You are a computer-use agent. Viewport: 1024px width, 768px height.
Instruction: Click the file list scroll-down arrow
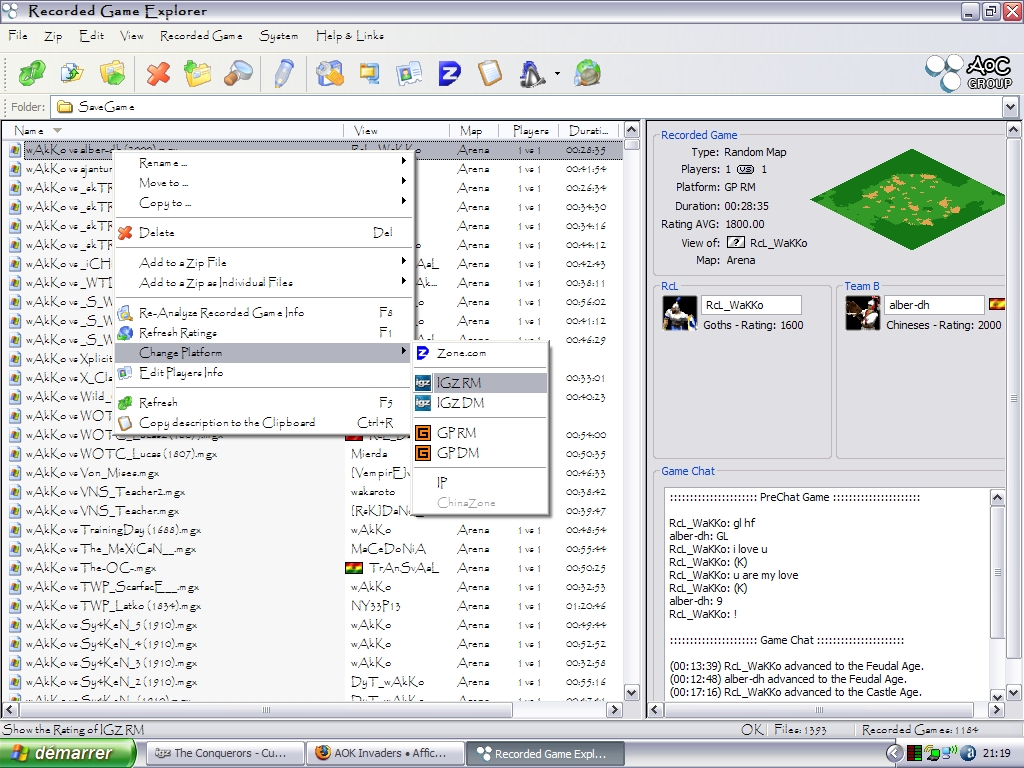point(632,692)
